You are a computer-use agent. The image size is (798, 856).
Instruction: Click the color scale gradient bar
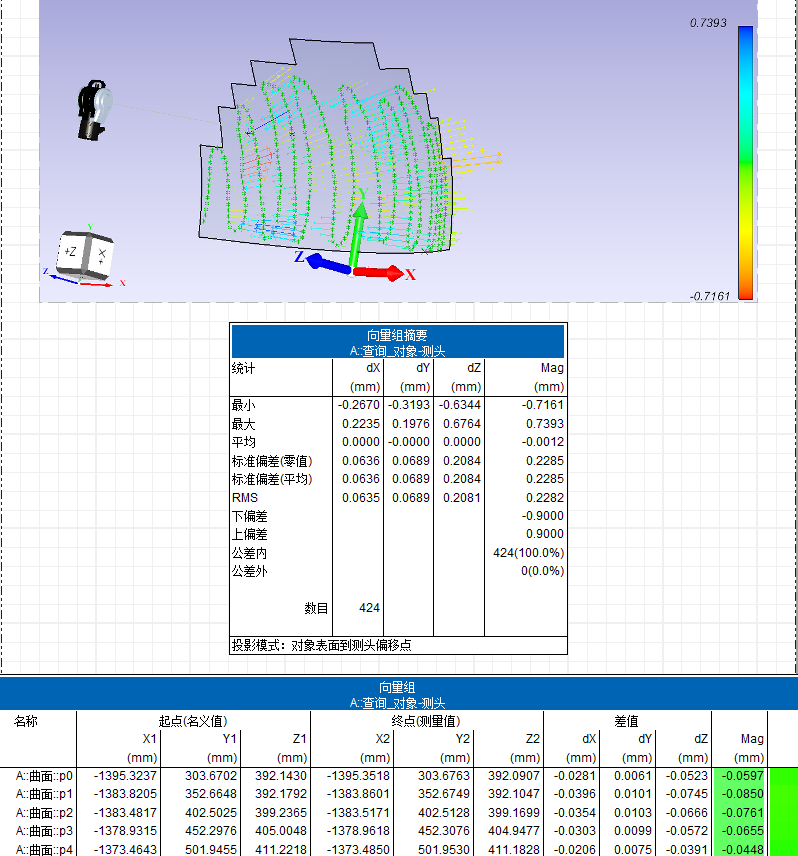pyautogui.click(x=745, y=160)
